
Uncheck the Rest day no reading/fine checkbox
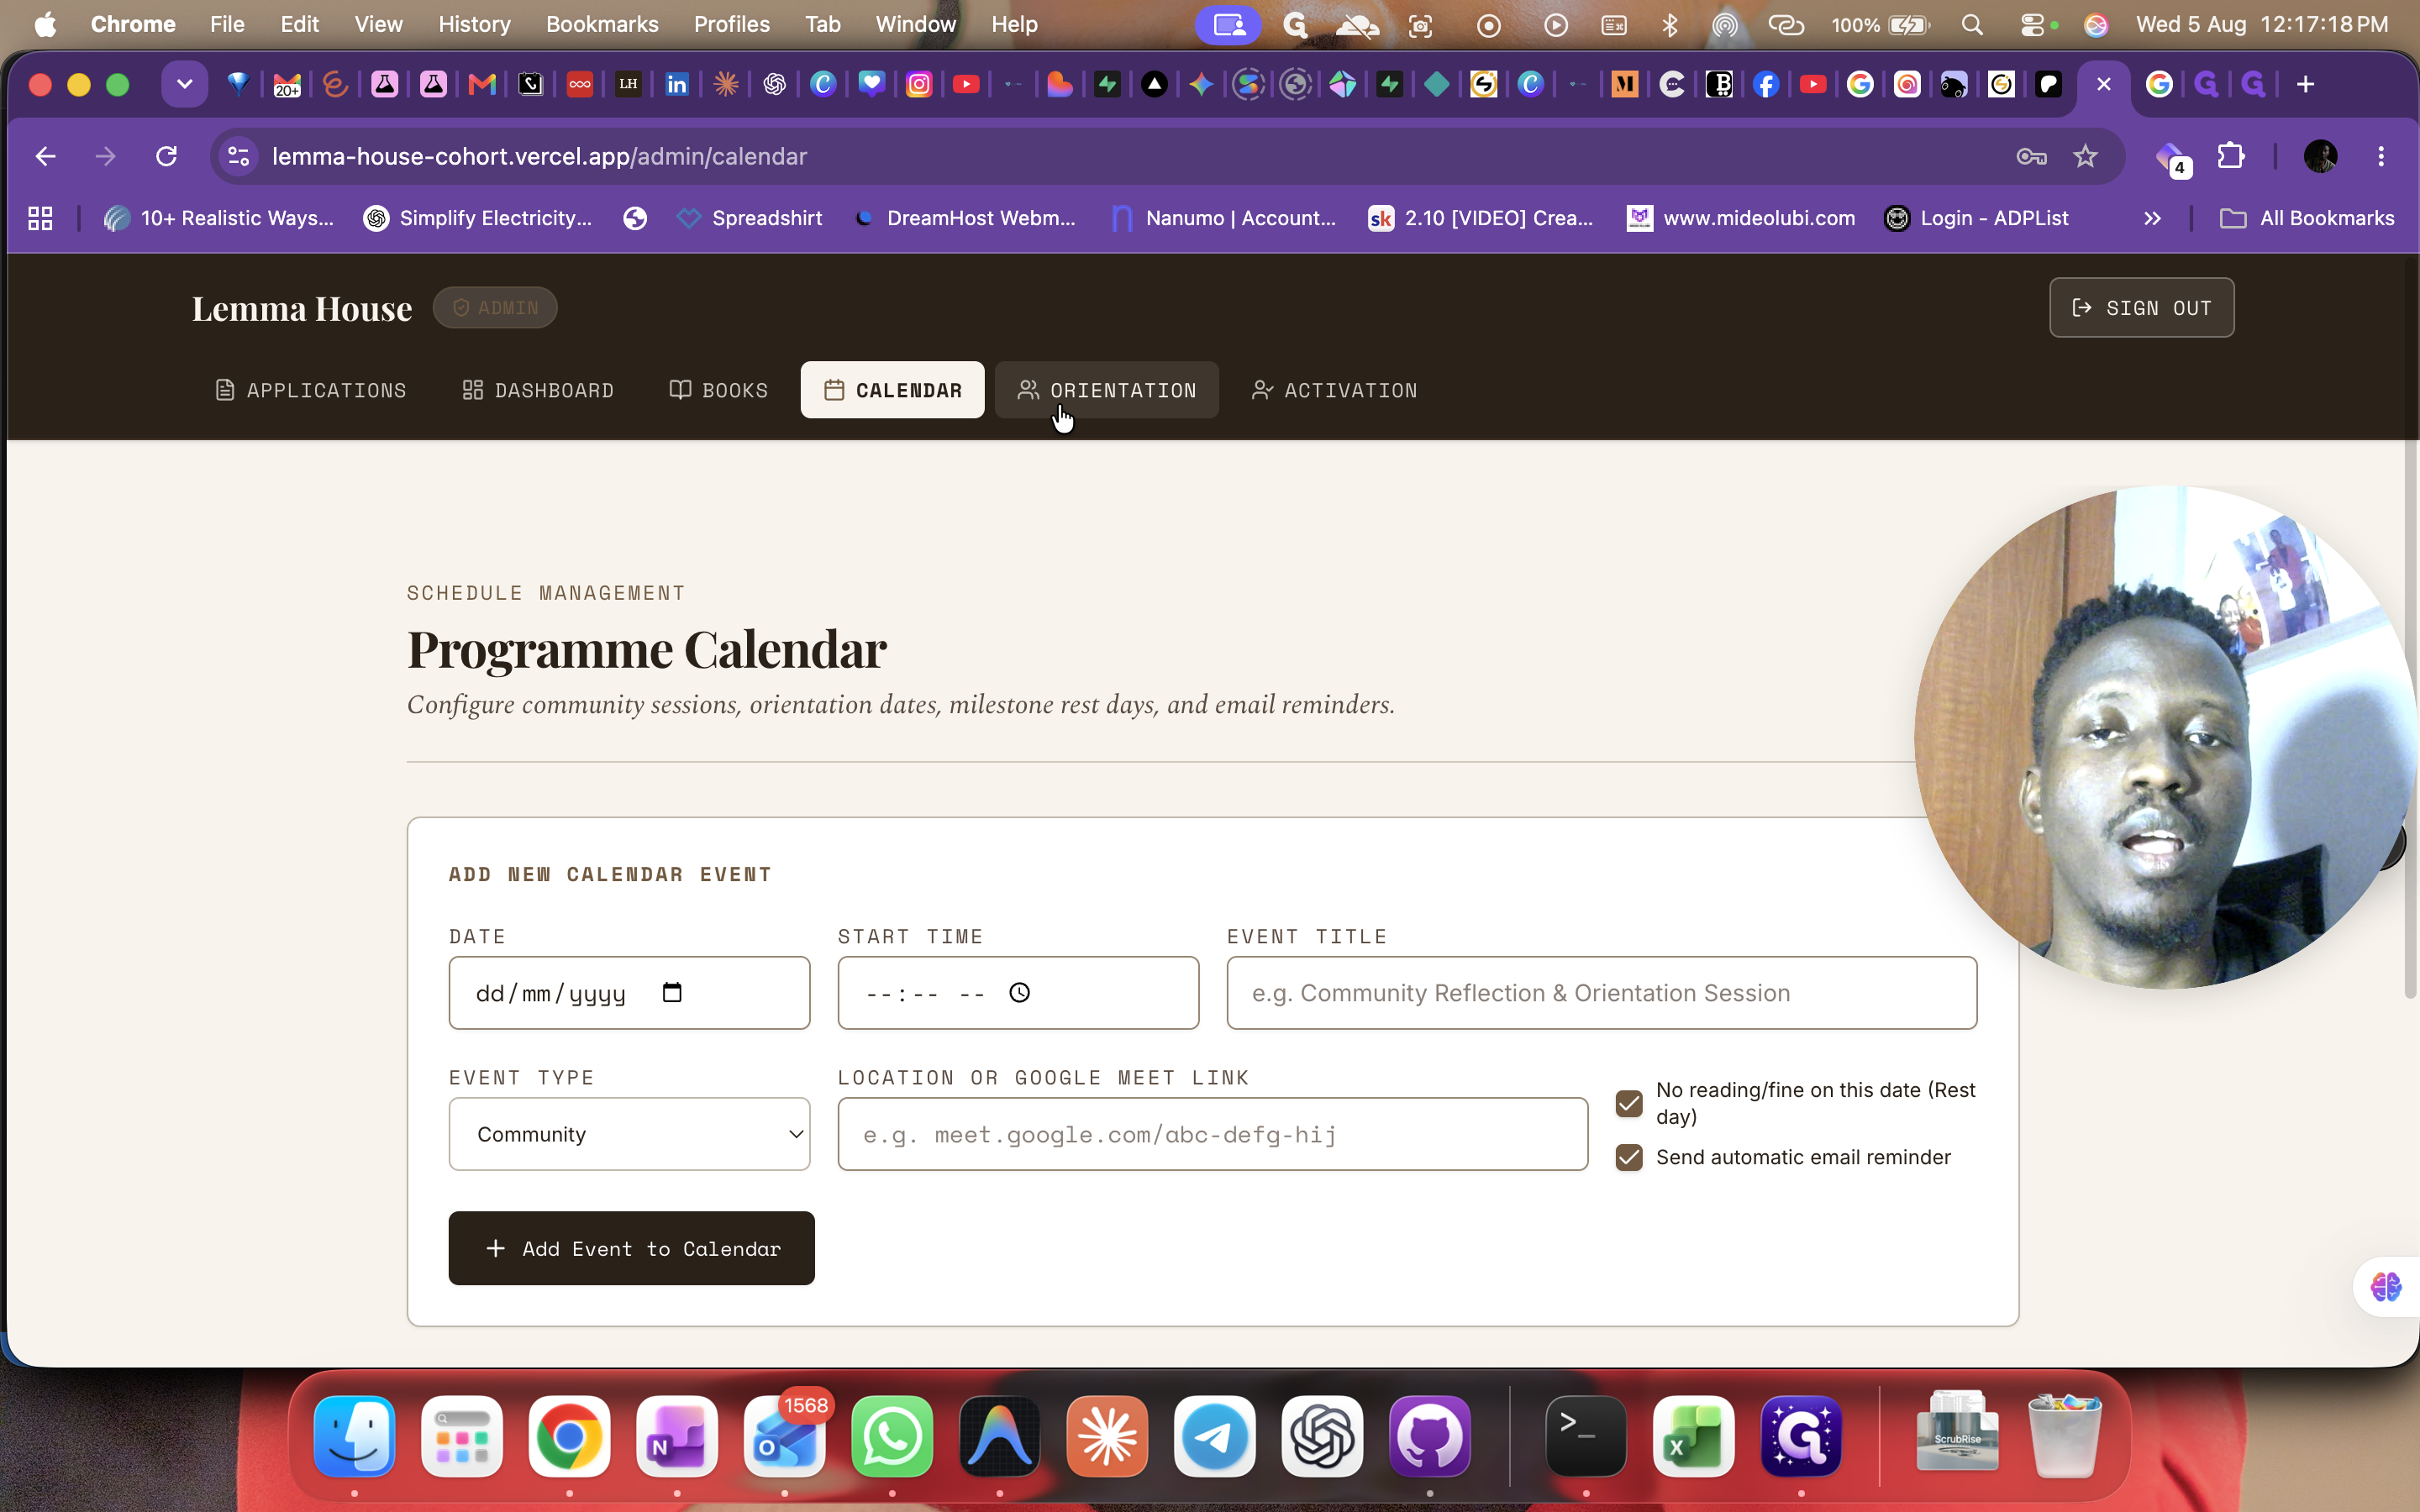(1629, 1103)
